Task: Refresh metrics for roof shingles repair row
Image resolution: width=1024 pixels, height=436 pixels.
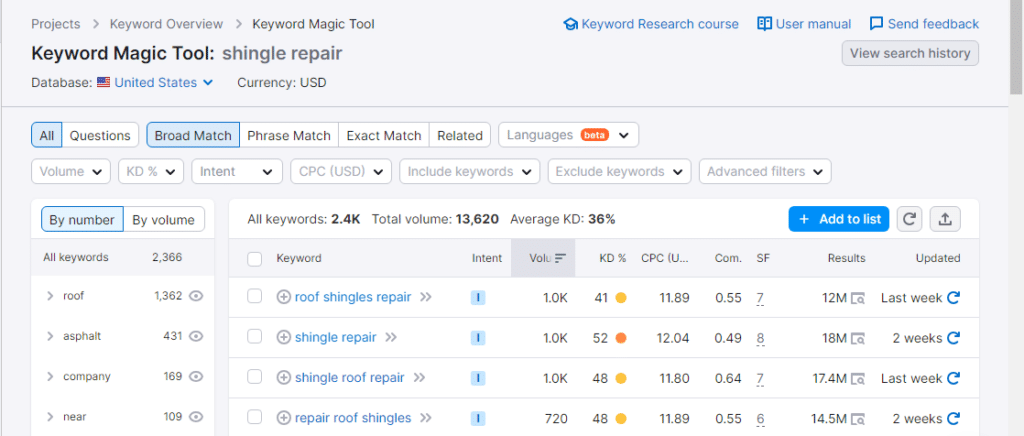Action: click(953, 298)
